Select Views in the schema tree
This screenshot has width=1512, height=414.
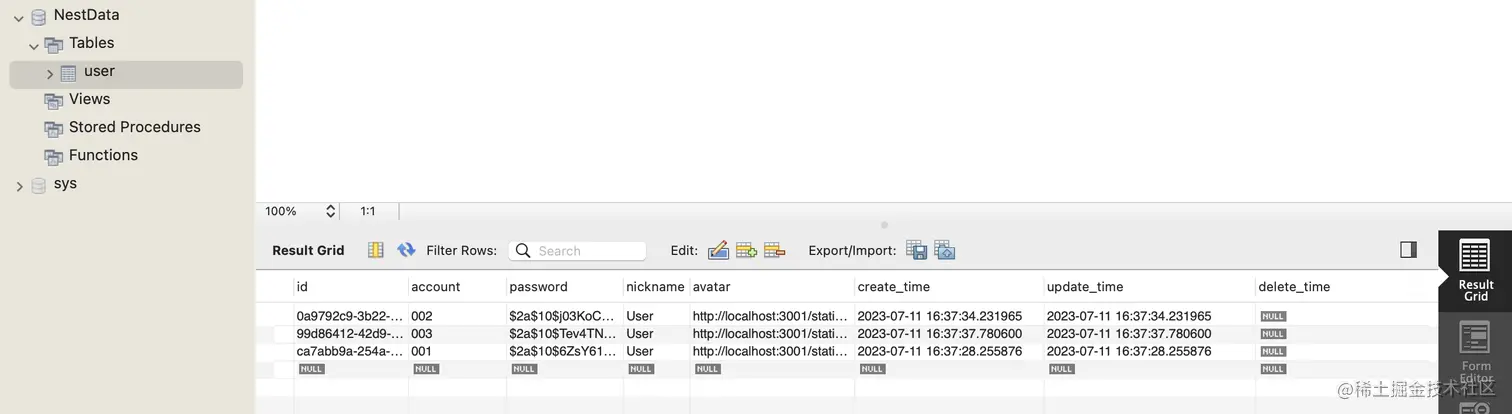coord(89,99)
